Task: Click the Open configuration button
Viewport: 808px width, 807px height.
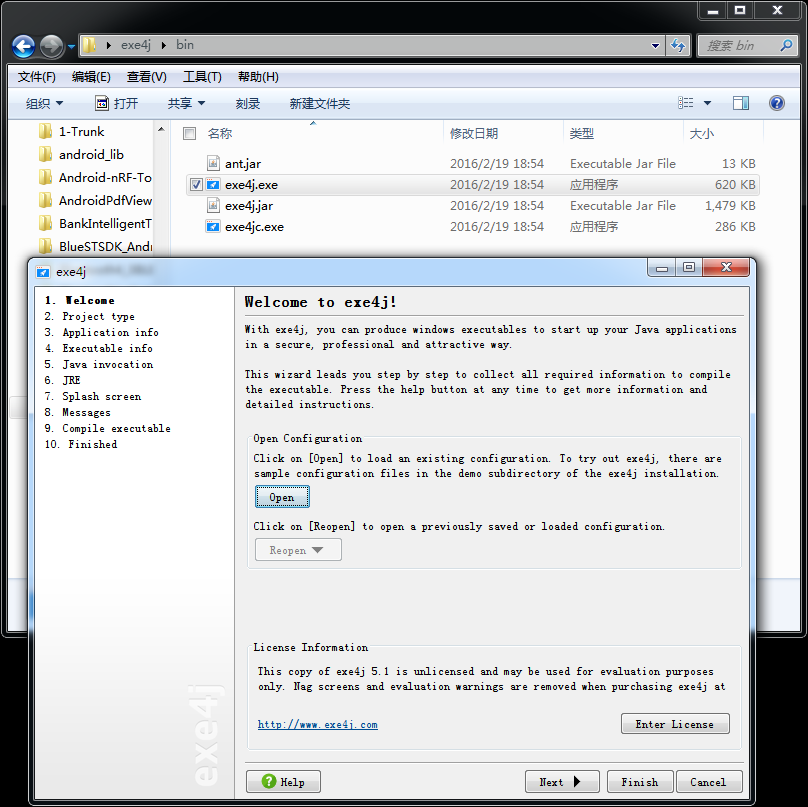Action: 282,497
